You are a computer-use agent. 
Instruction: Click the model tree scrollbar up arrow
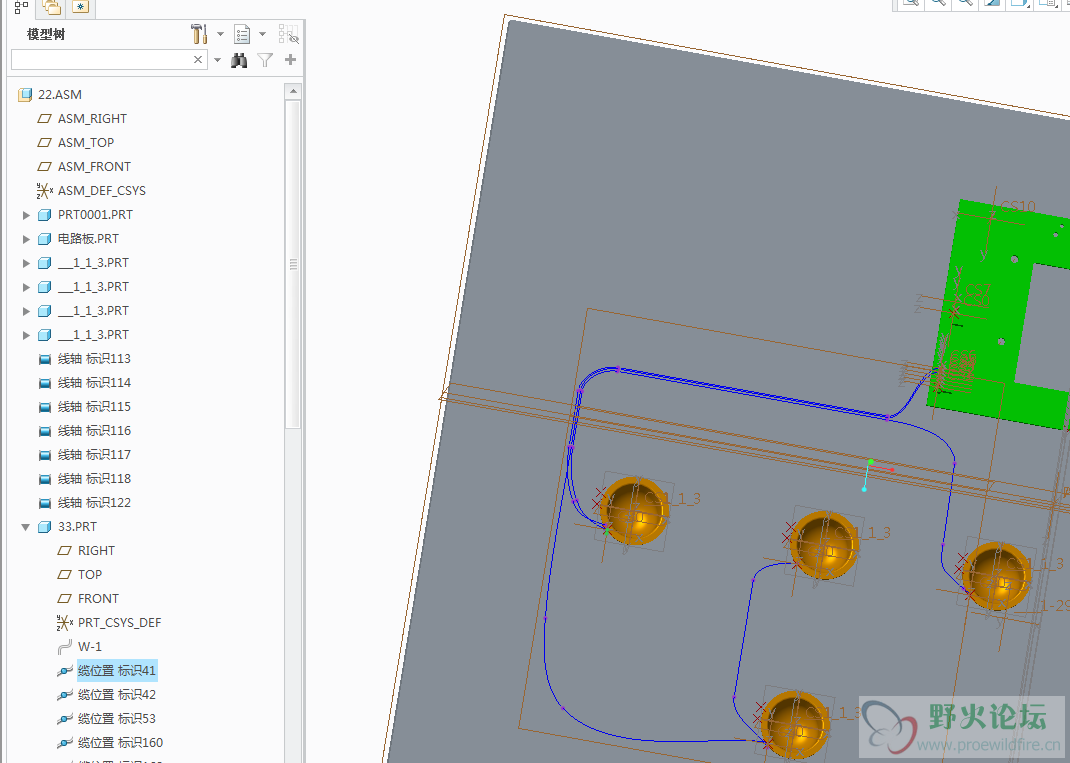point(293,91)
